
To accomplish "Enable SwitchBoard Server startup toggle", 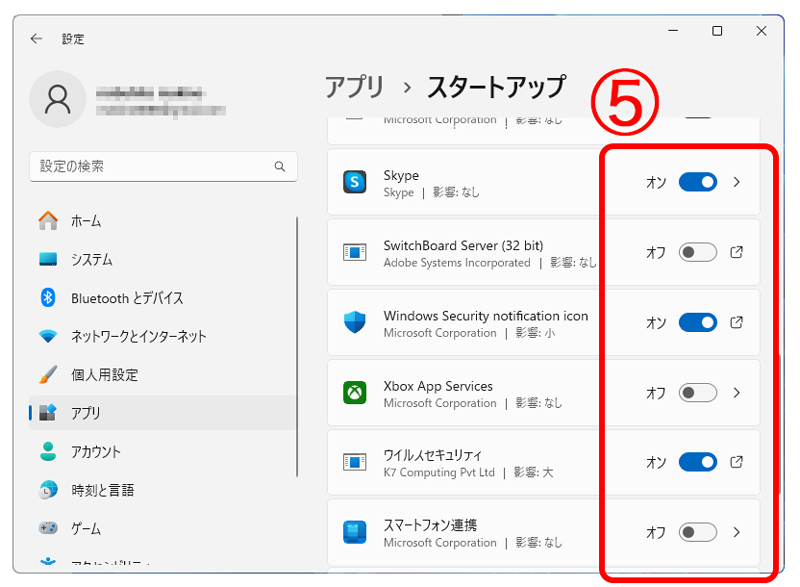I will point(697,253).
